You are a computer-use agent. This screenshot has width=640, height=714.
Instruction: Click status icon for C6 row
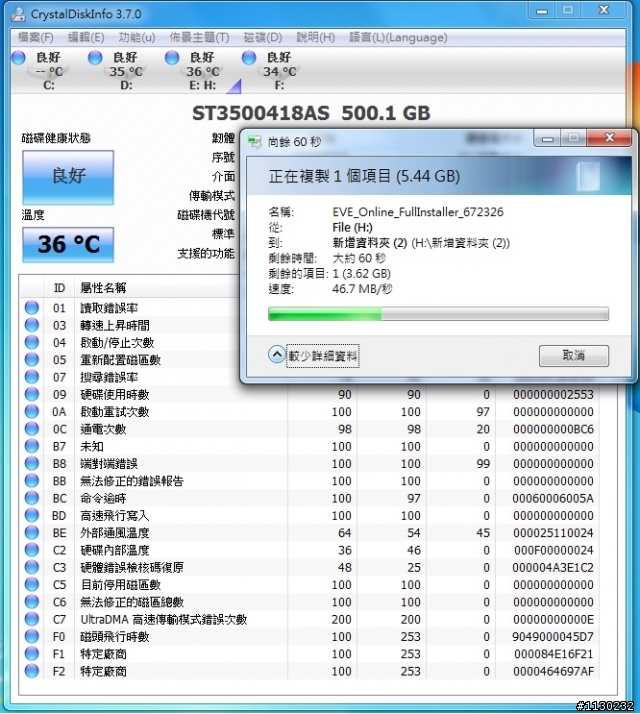31,602
